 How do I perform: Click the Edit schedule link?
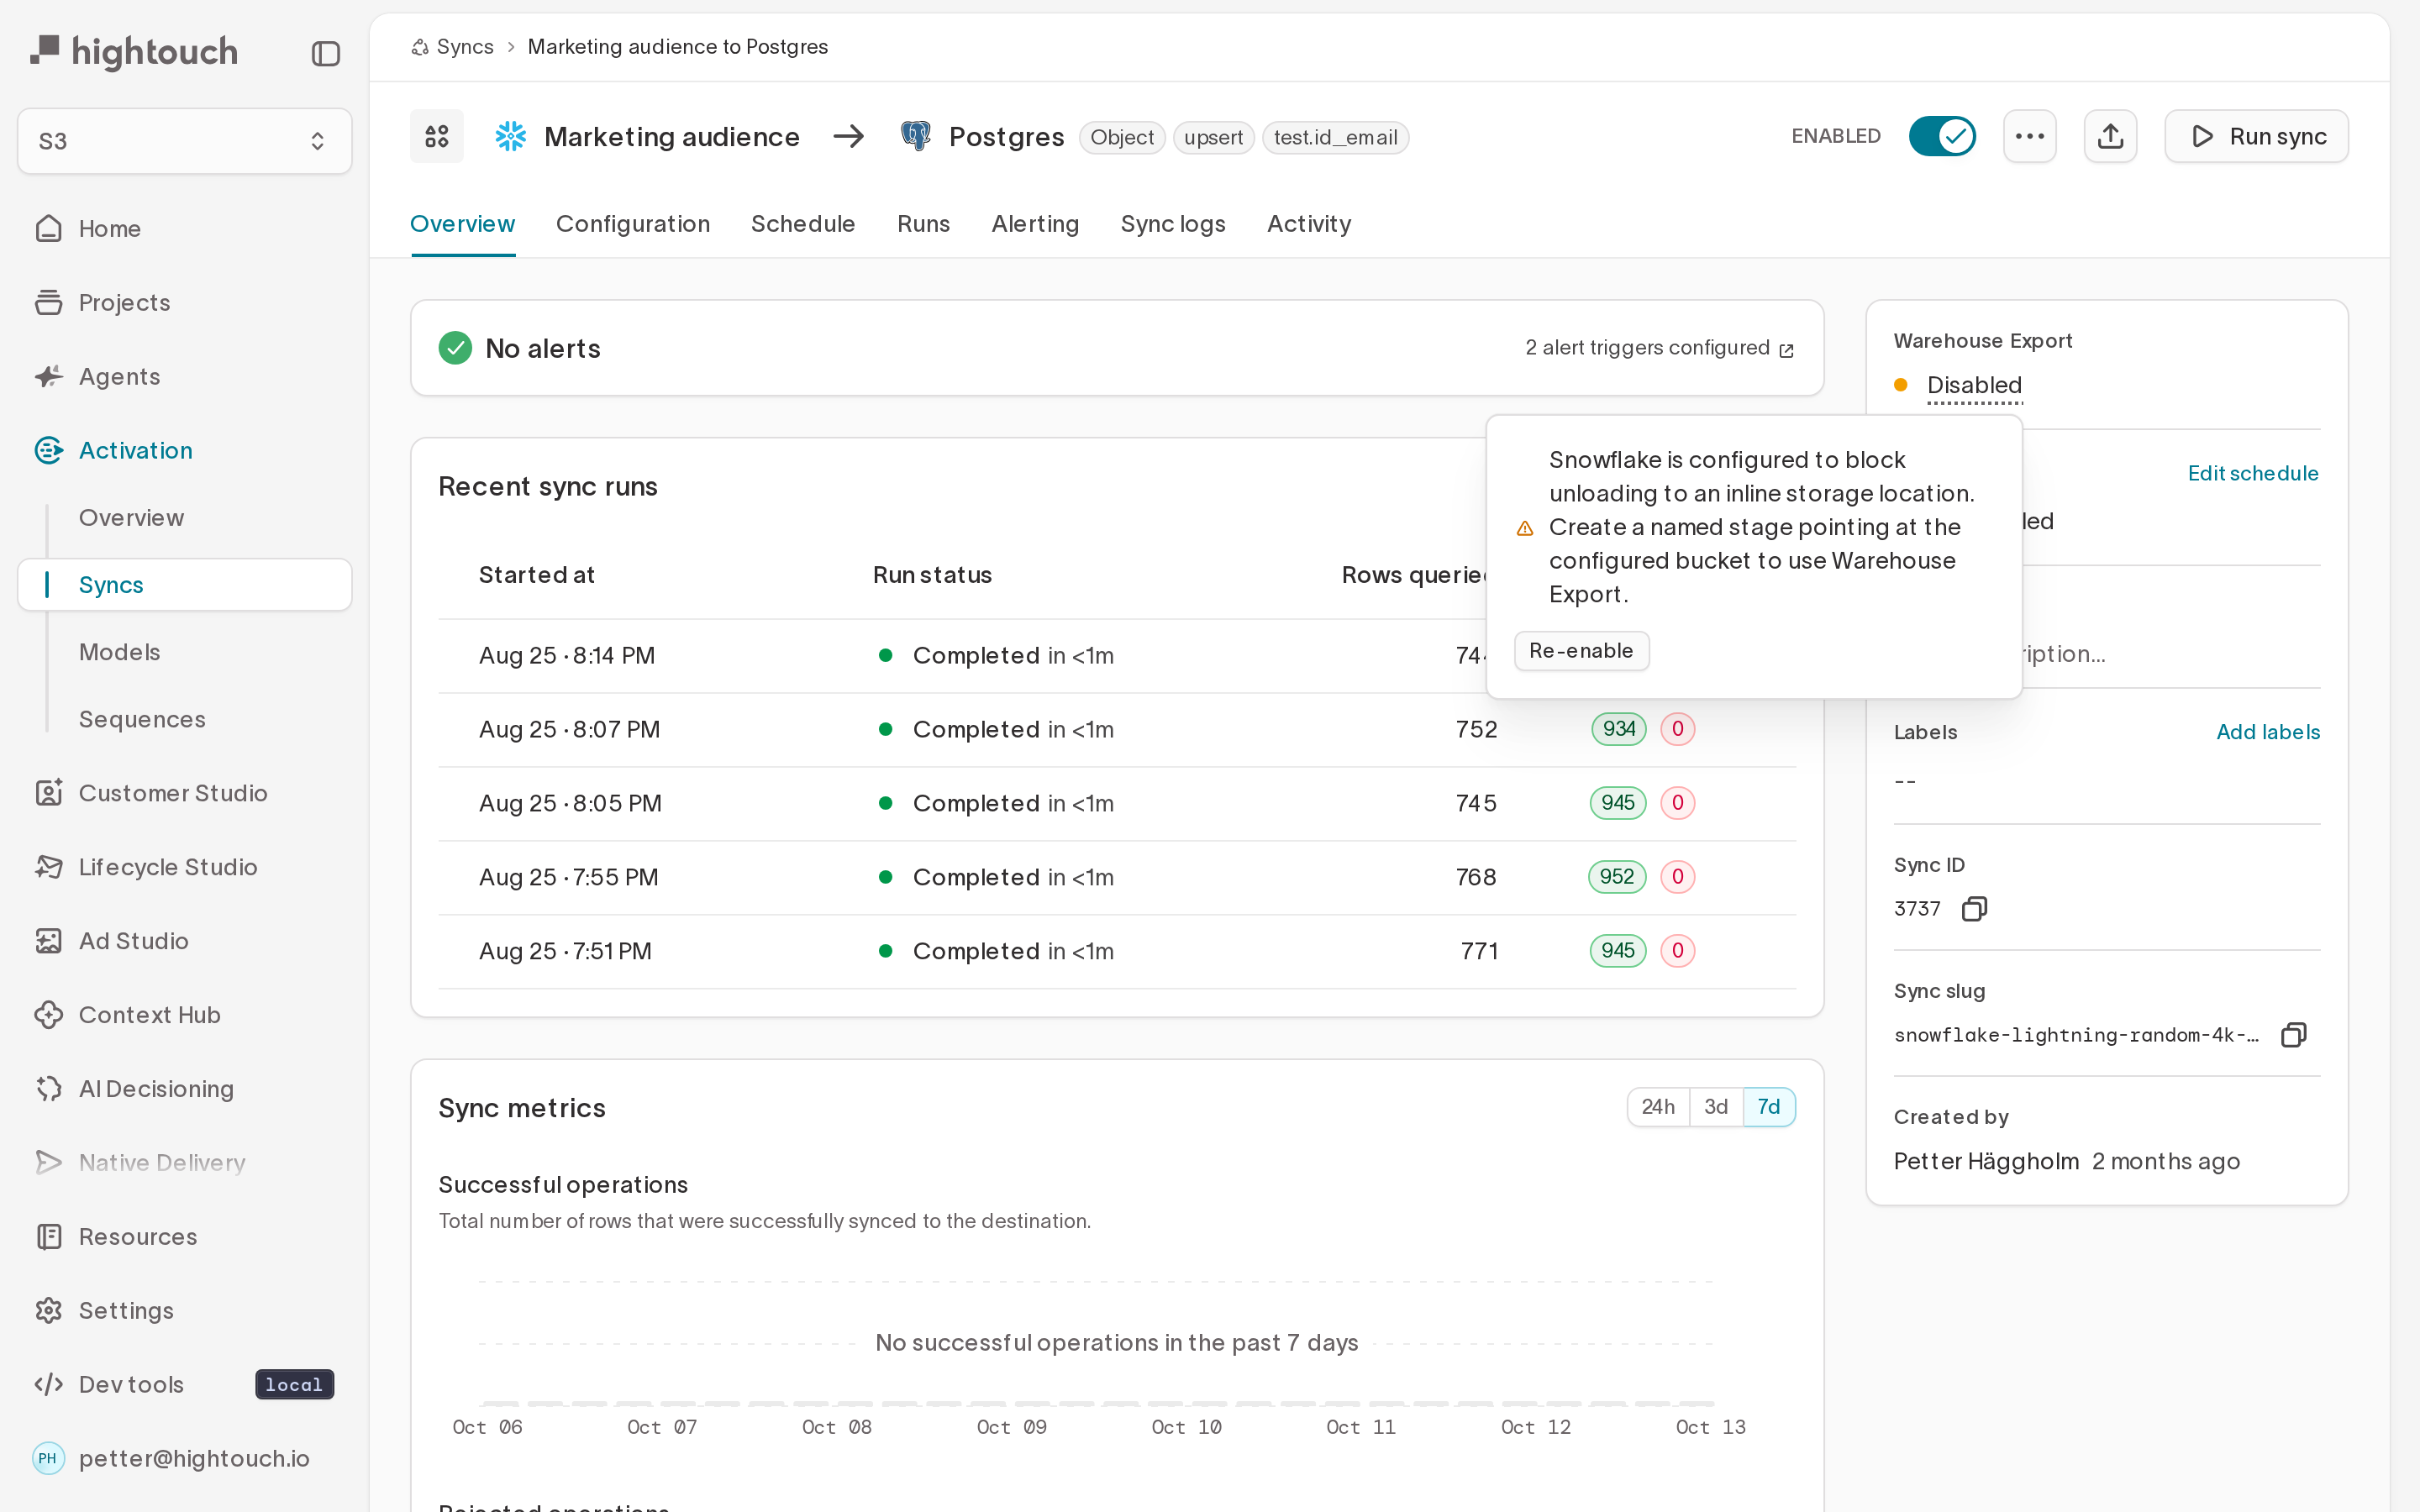pos(2252,474)
